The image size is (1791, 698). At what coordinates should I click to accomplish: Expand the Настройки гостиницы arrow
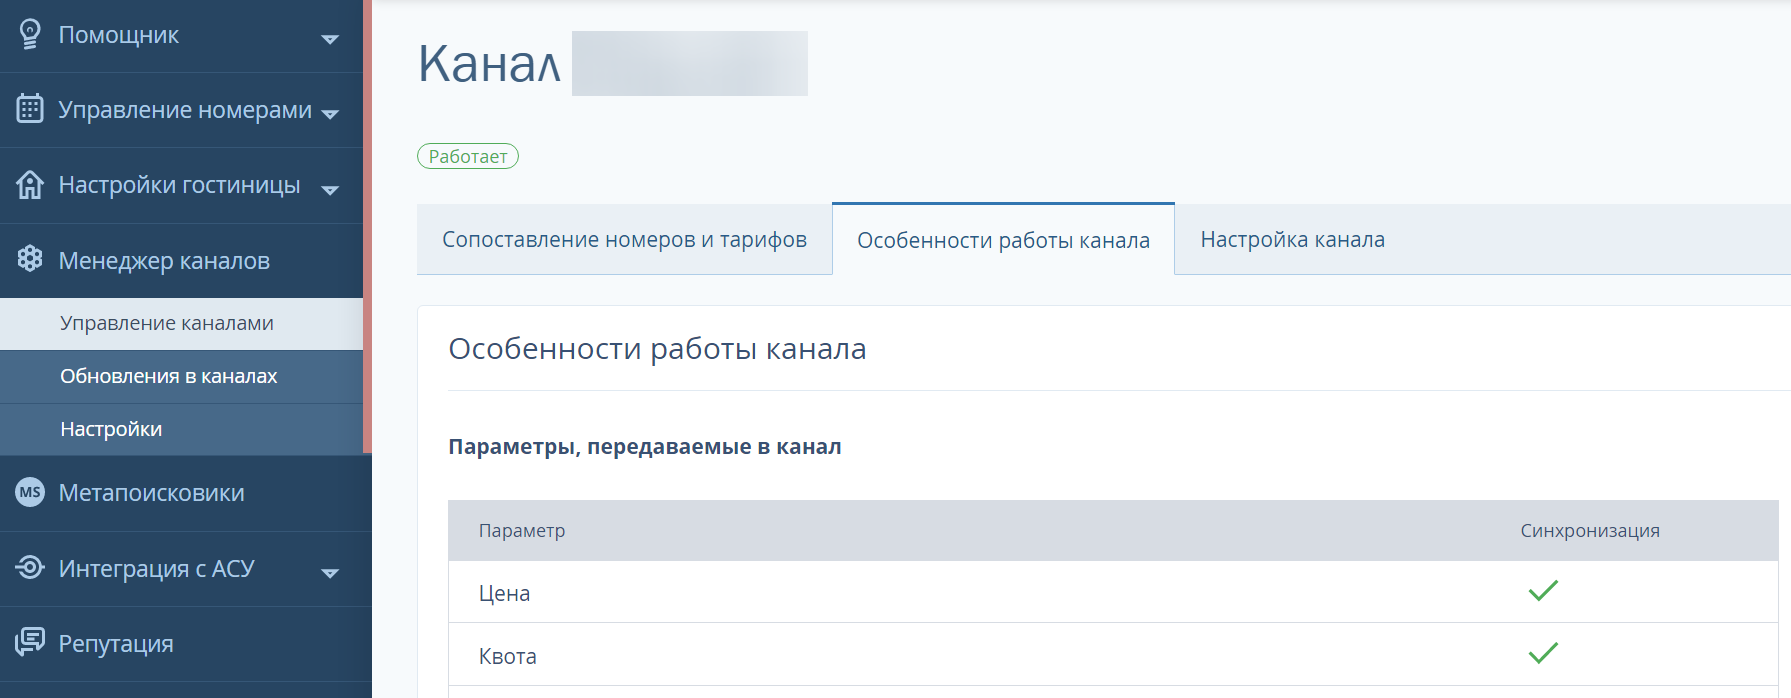[x=330, y=190]
